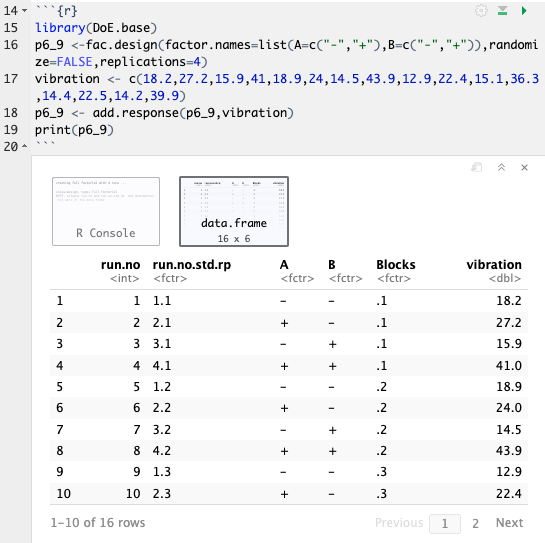Click the B column header
Viewport: 545px width, 543px height.
332,265
